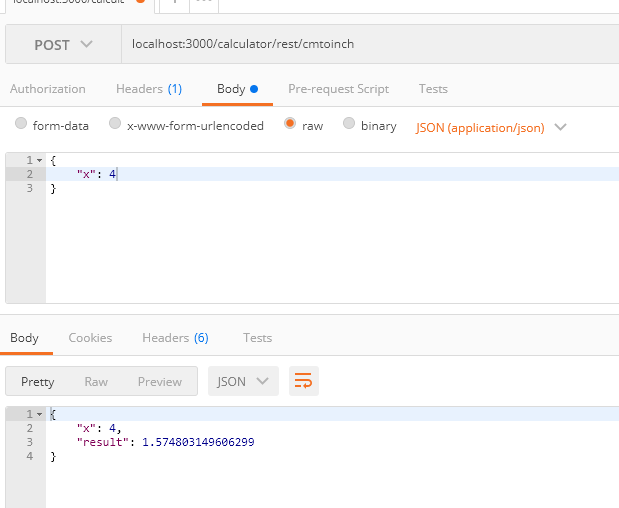Select the form-data radio button
The image size is (619, 508).
(x=21, y=124)
